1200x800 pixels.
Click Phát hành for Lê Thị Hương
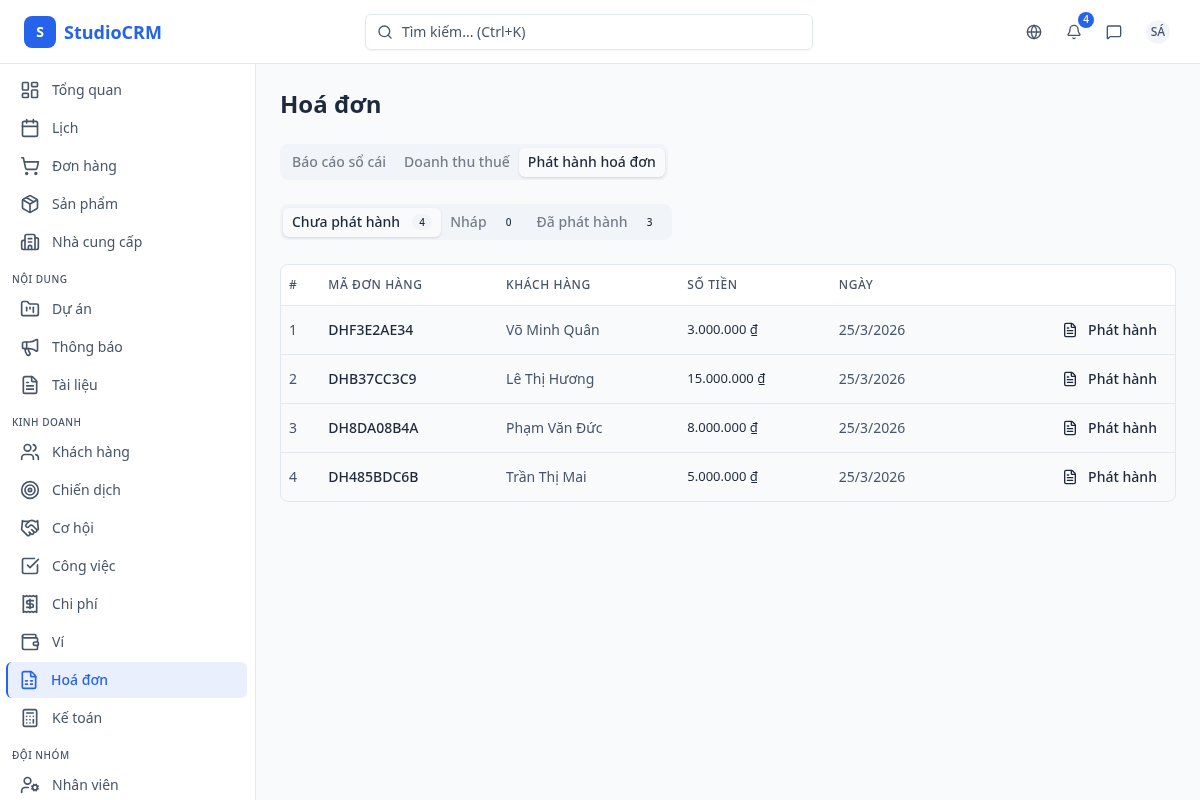point(1110,379)
